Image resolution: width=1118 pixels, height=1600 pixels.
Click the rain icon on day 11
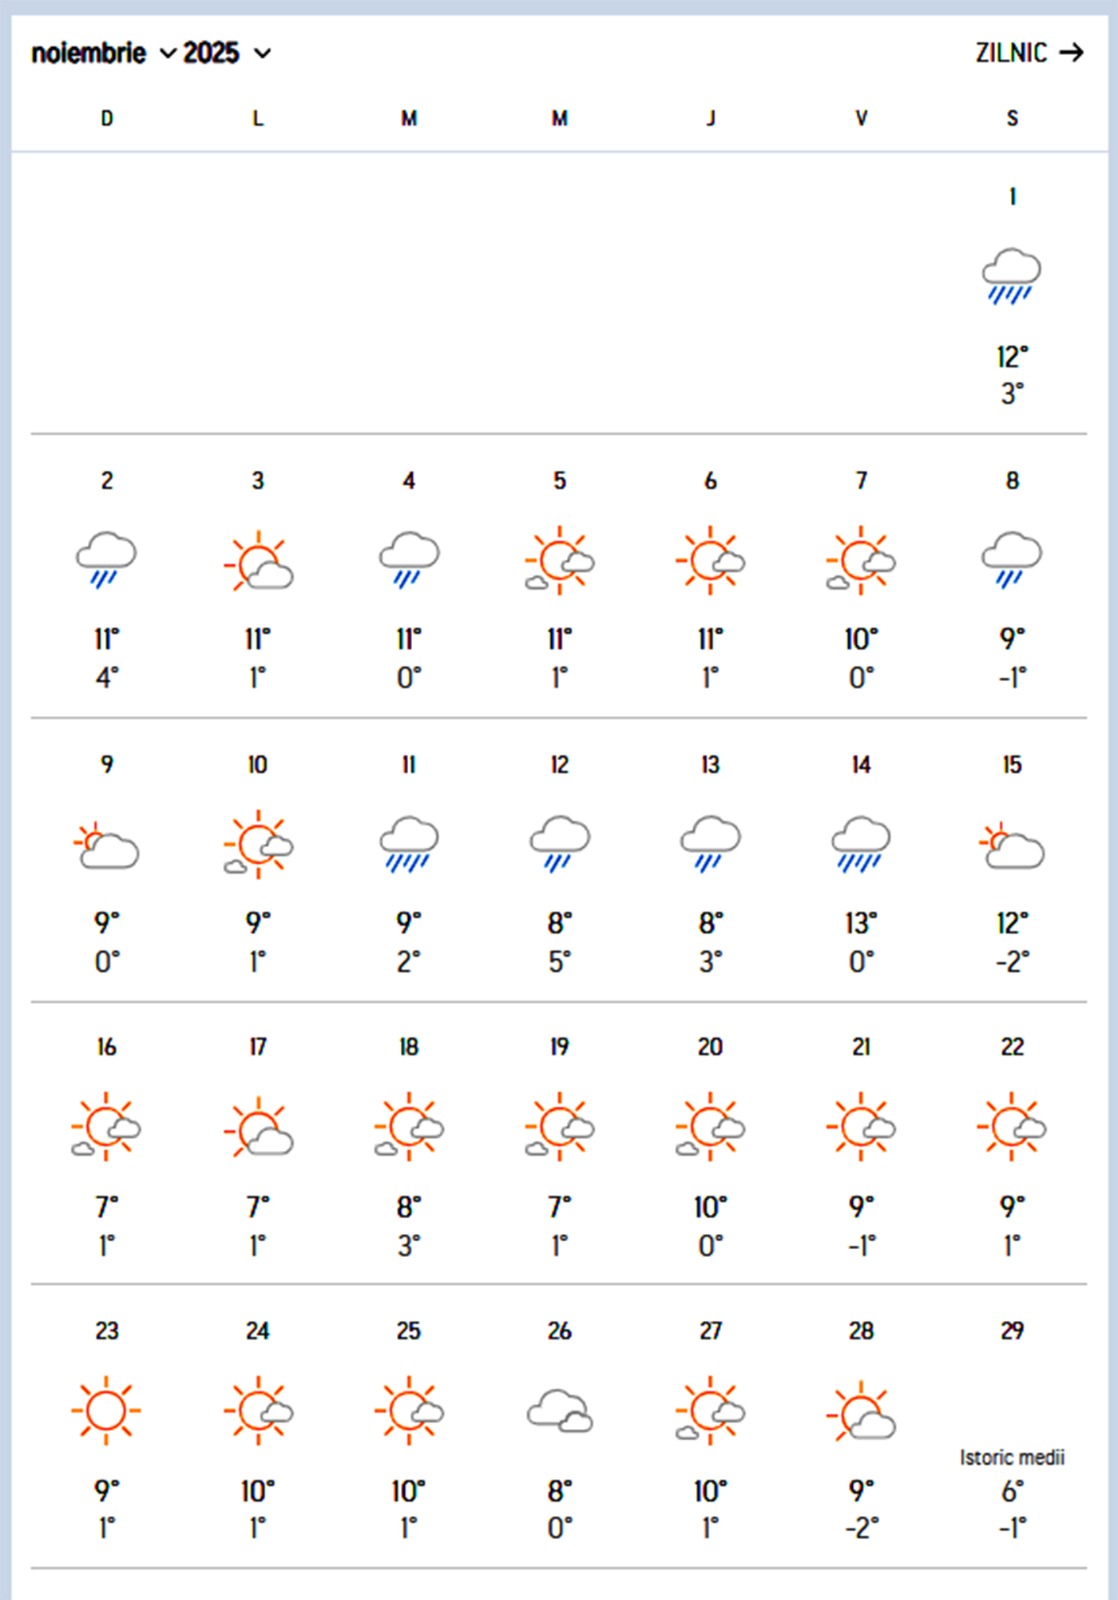(409, 844)
